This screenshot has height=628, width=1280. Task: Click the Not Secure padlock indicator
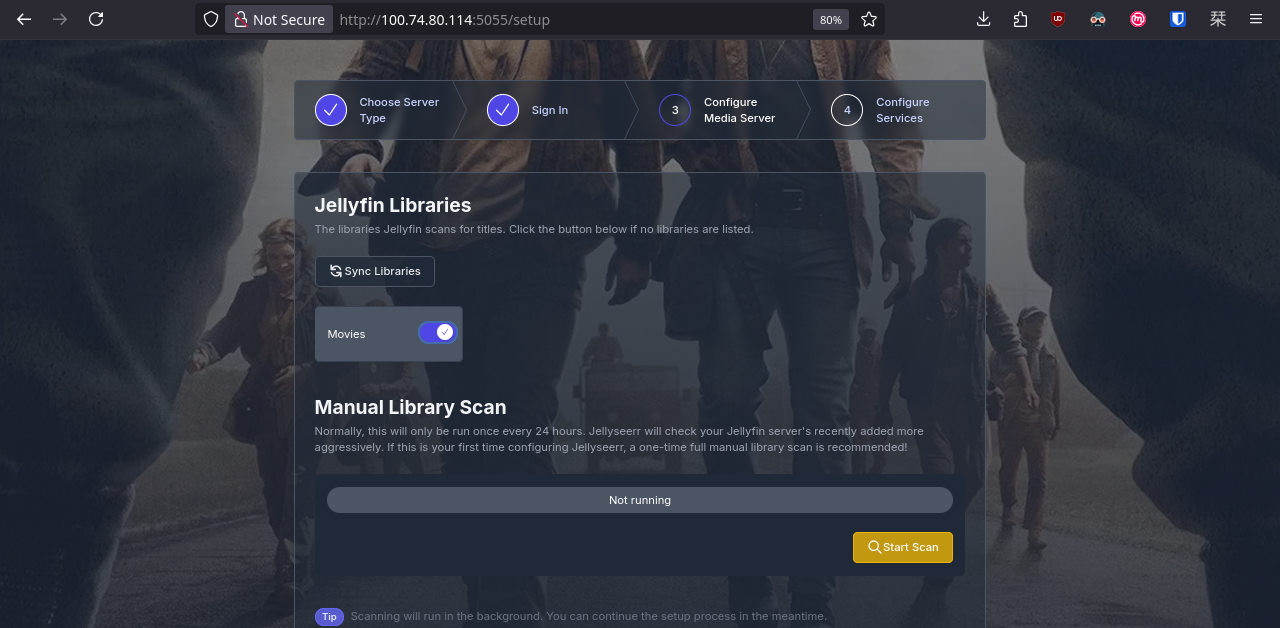coord(279,19)
